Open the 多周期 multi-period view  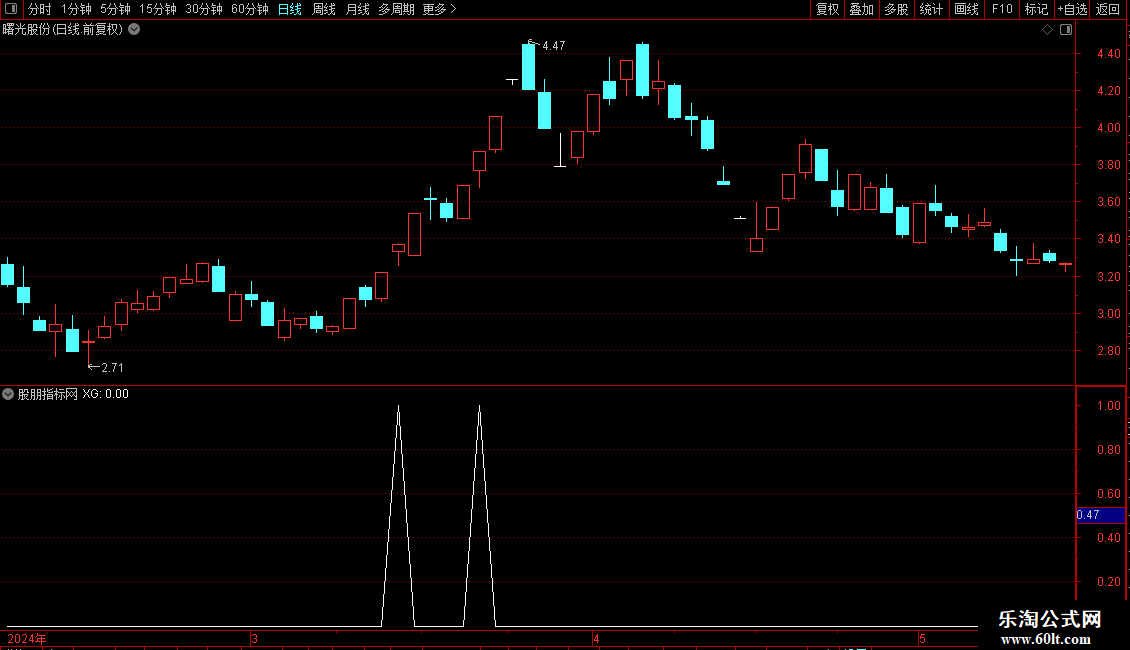point(396,9)
